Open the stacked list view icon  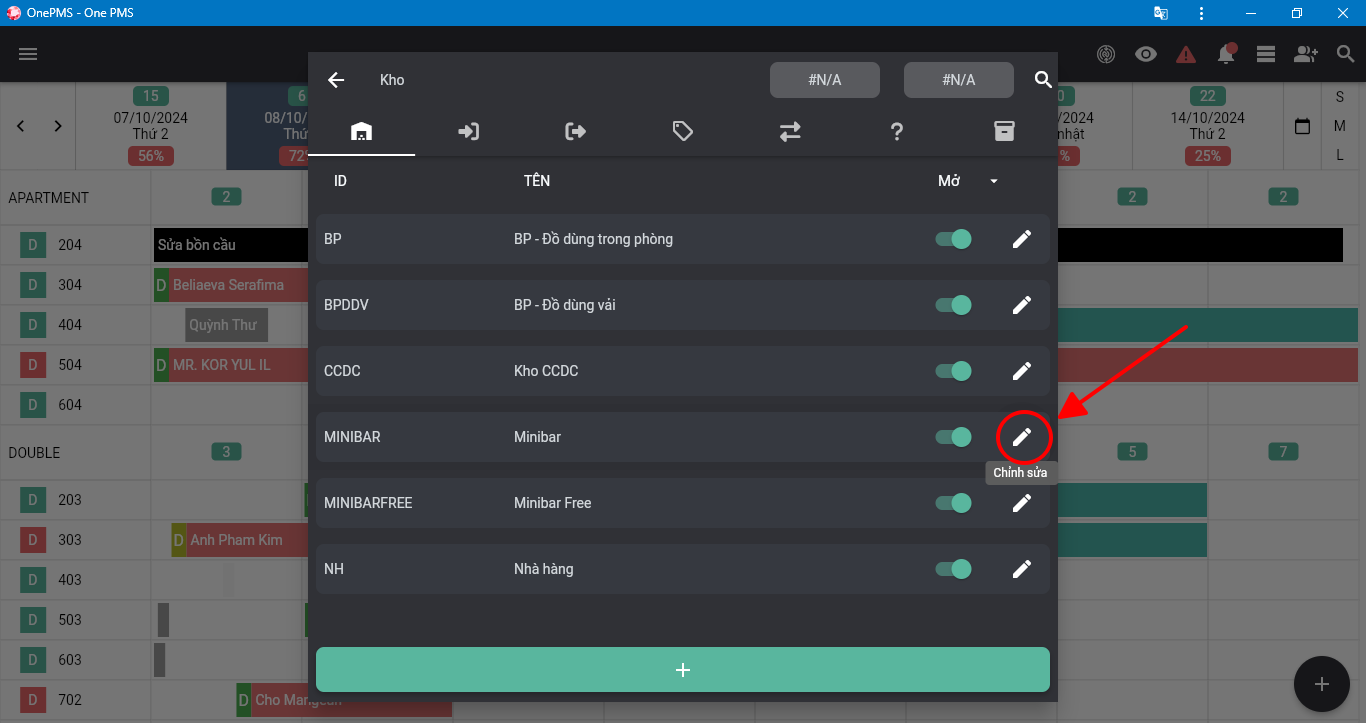(x=1266, y=54)
